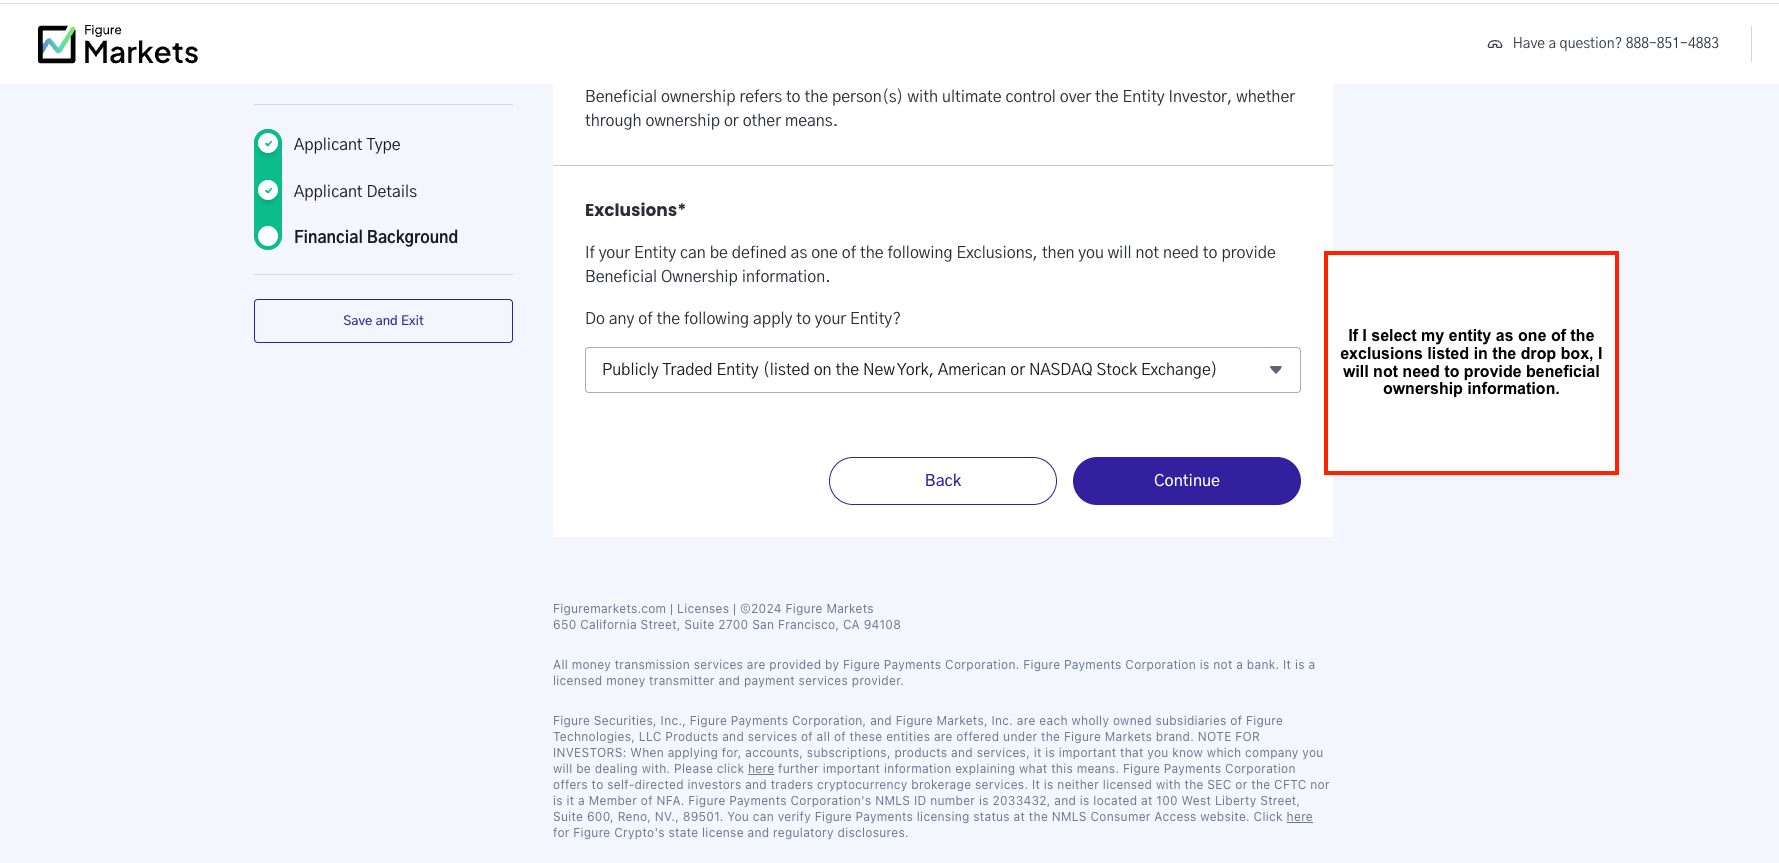
Task: Go to the Financial Background step
Action: click(376, 237)
